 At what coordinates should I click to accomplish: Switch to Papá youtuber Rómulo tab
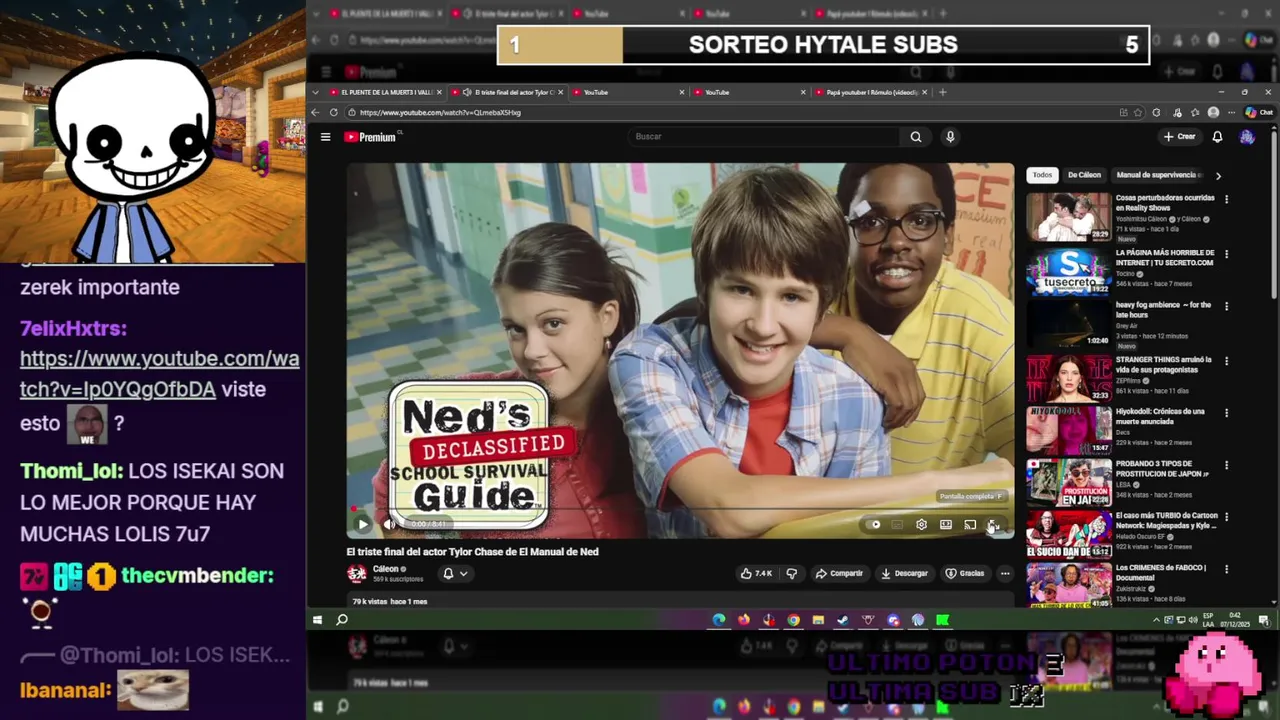(872, 92)
